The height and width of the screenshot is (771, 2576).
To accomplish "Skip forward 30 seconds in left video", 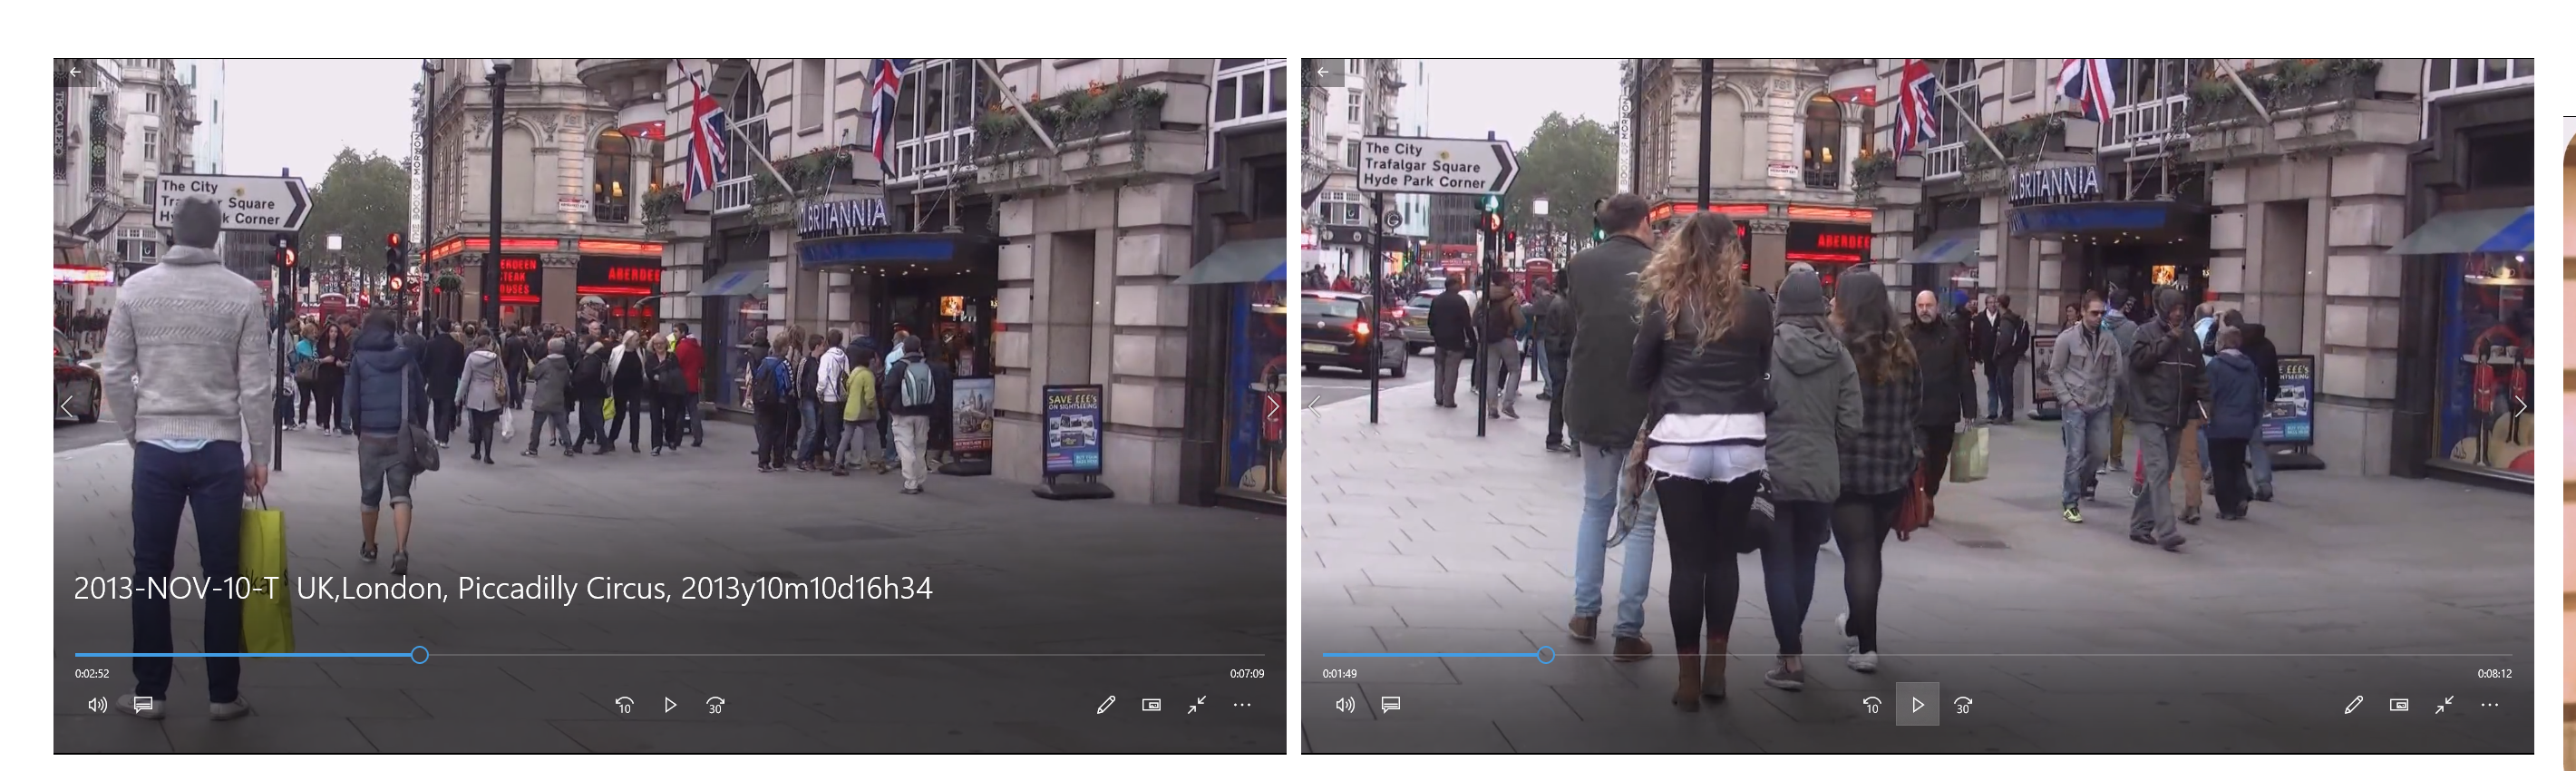I will coord(715,705).
